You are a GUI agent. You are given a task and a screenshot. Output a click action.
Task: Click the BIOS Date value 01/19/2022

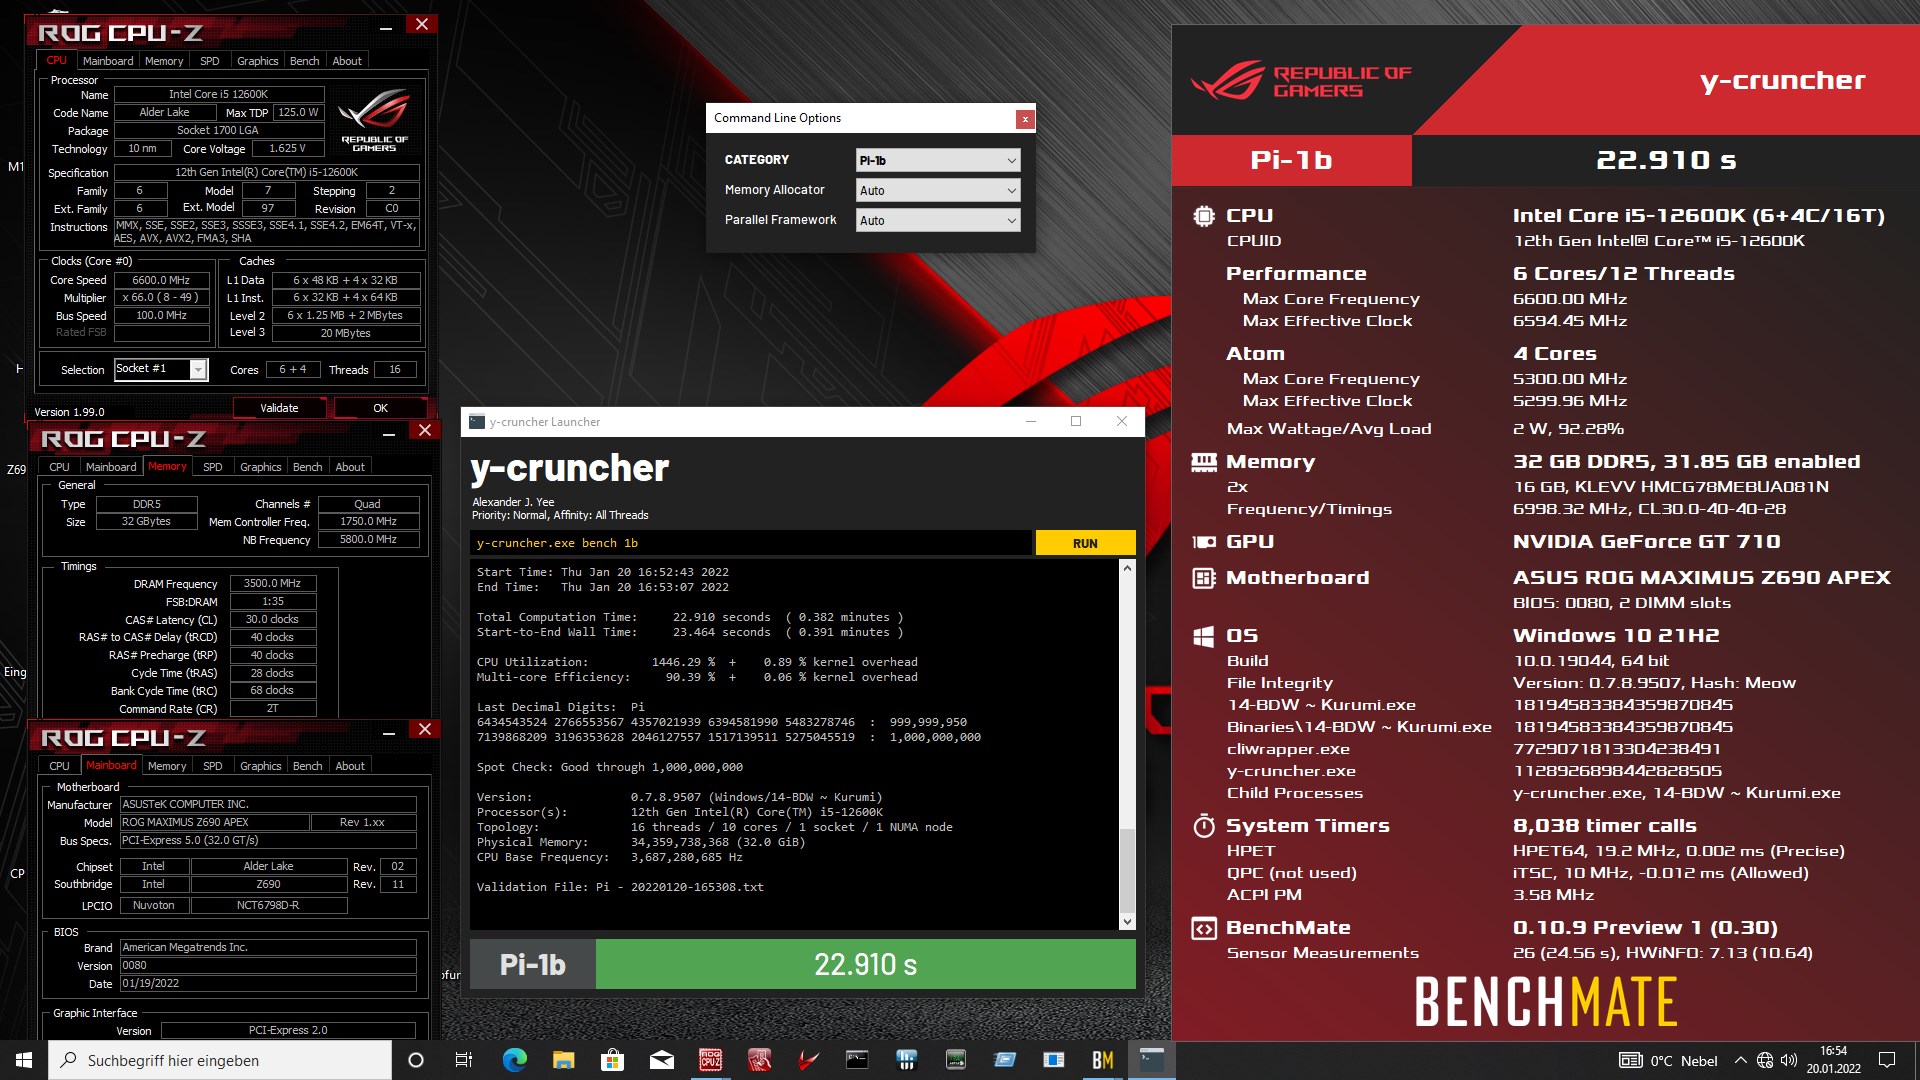point(268,984)
